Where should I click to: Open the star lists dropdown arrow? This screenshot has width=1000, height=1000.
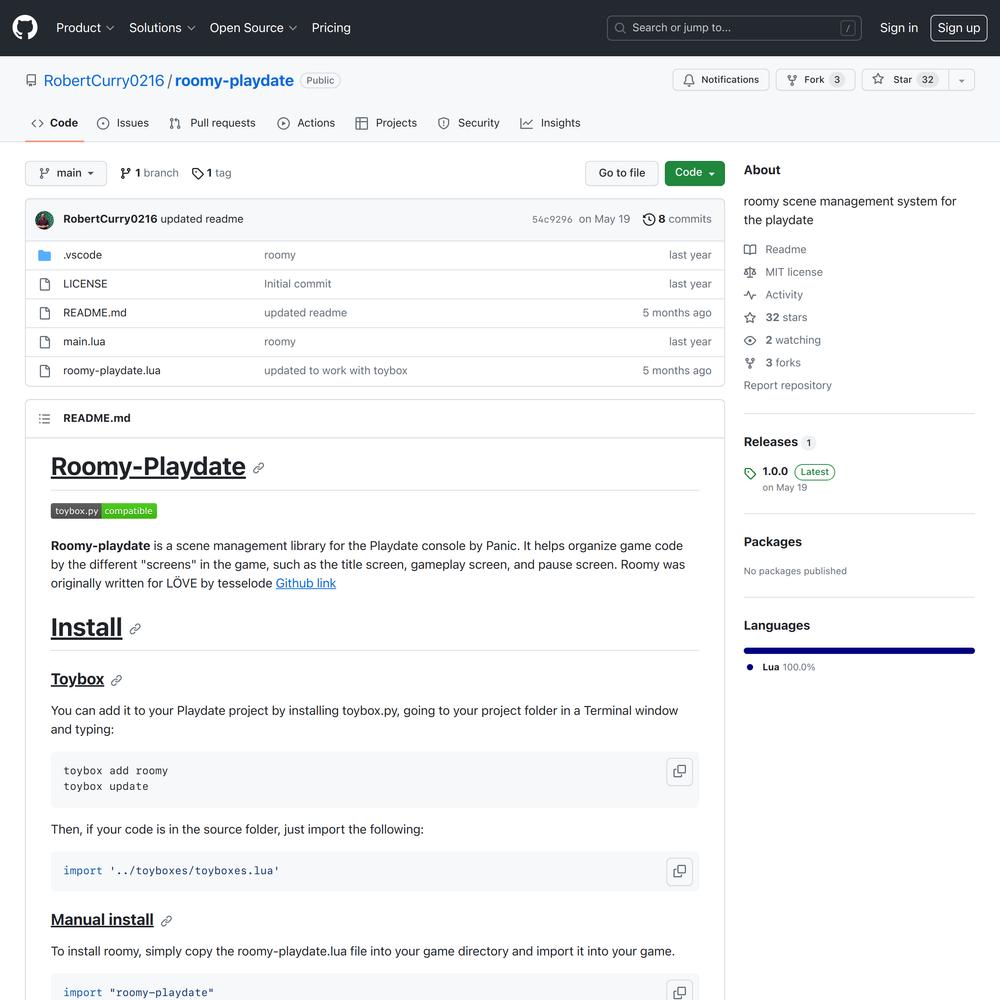coord(962,80)
